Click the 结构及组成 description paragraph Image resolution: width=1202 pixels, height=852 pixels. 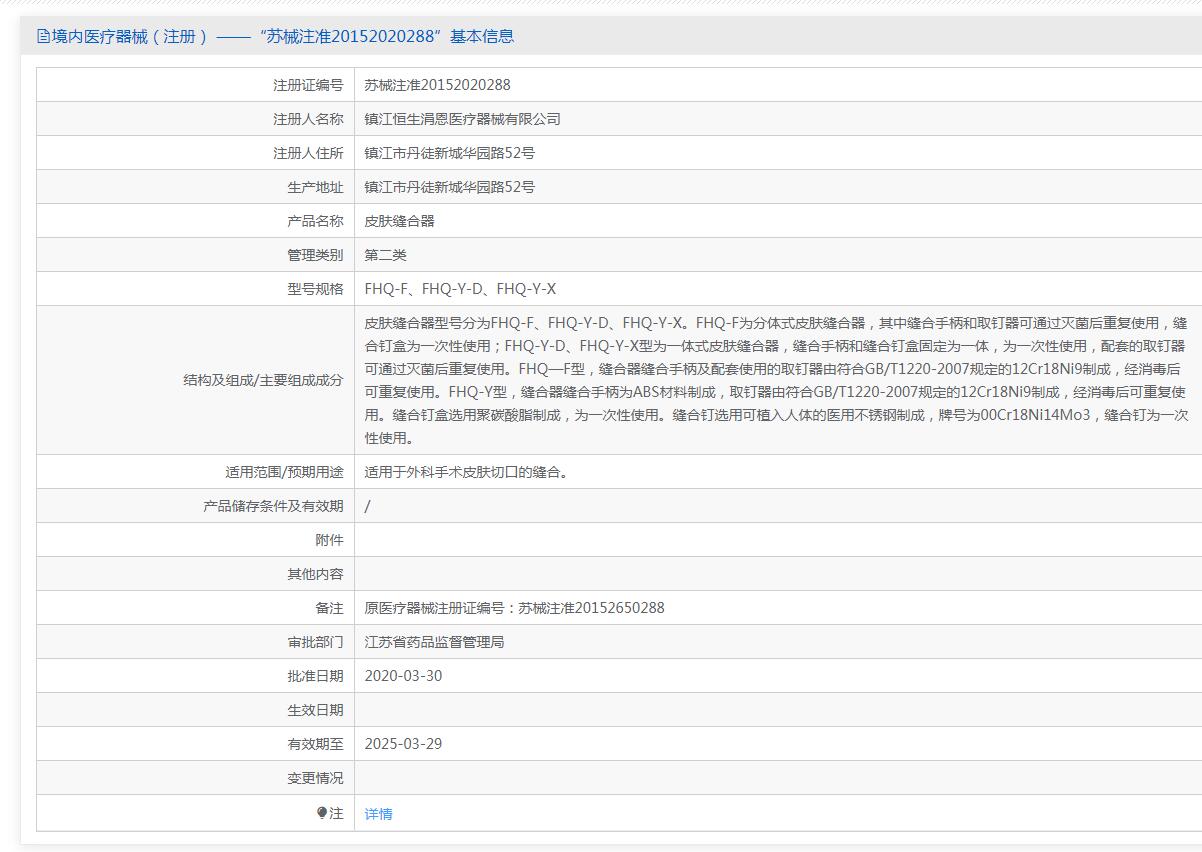[775, 380]
